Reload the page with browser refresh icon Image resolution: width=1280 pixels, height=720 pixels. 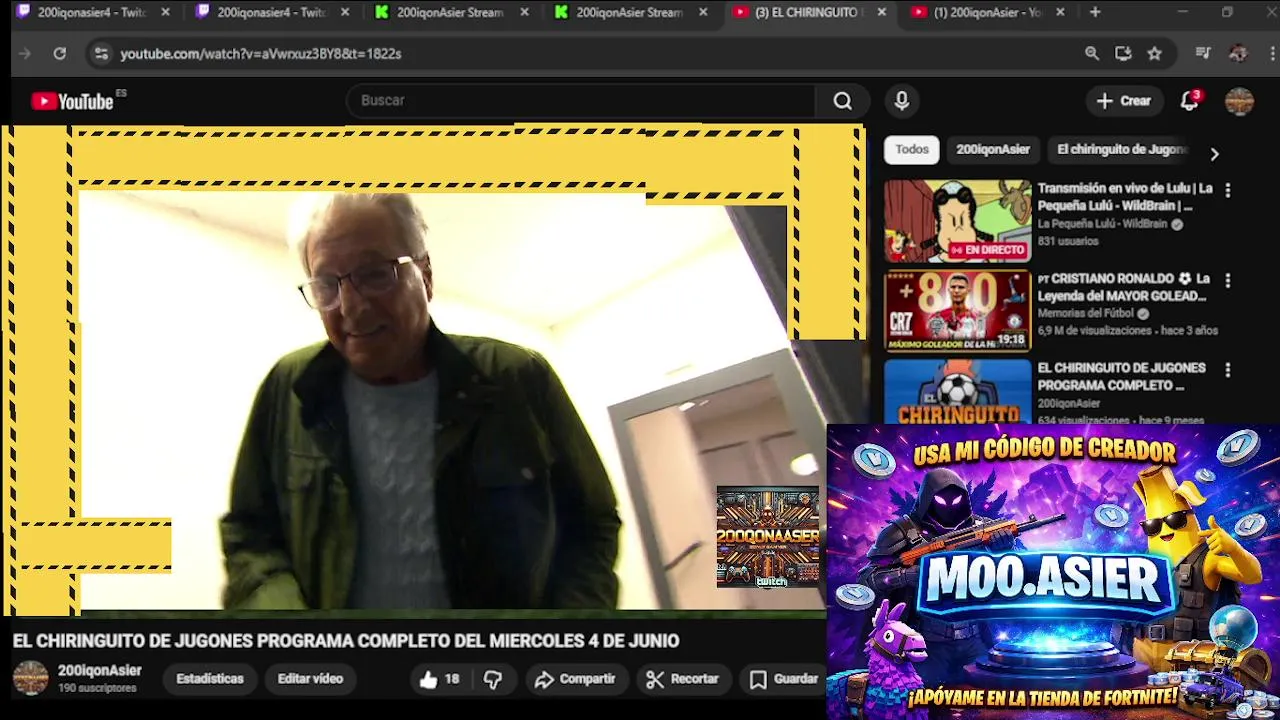tap(60, 54)
